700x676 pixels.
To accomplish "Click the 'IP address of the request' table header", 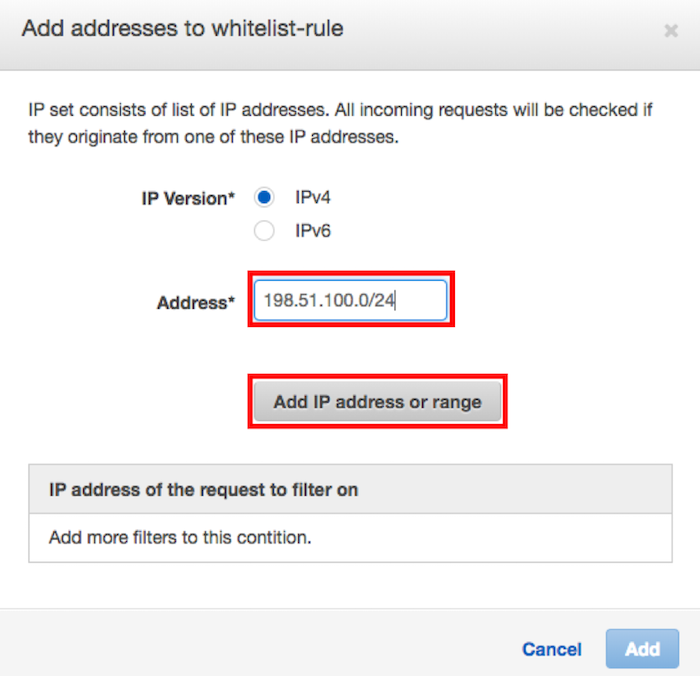I will (204, 490).
